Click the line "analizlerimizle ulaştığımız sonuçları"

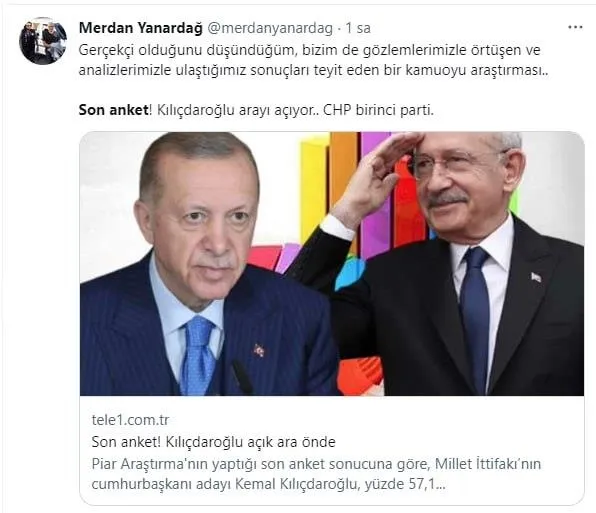tap(314, 71)
